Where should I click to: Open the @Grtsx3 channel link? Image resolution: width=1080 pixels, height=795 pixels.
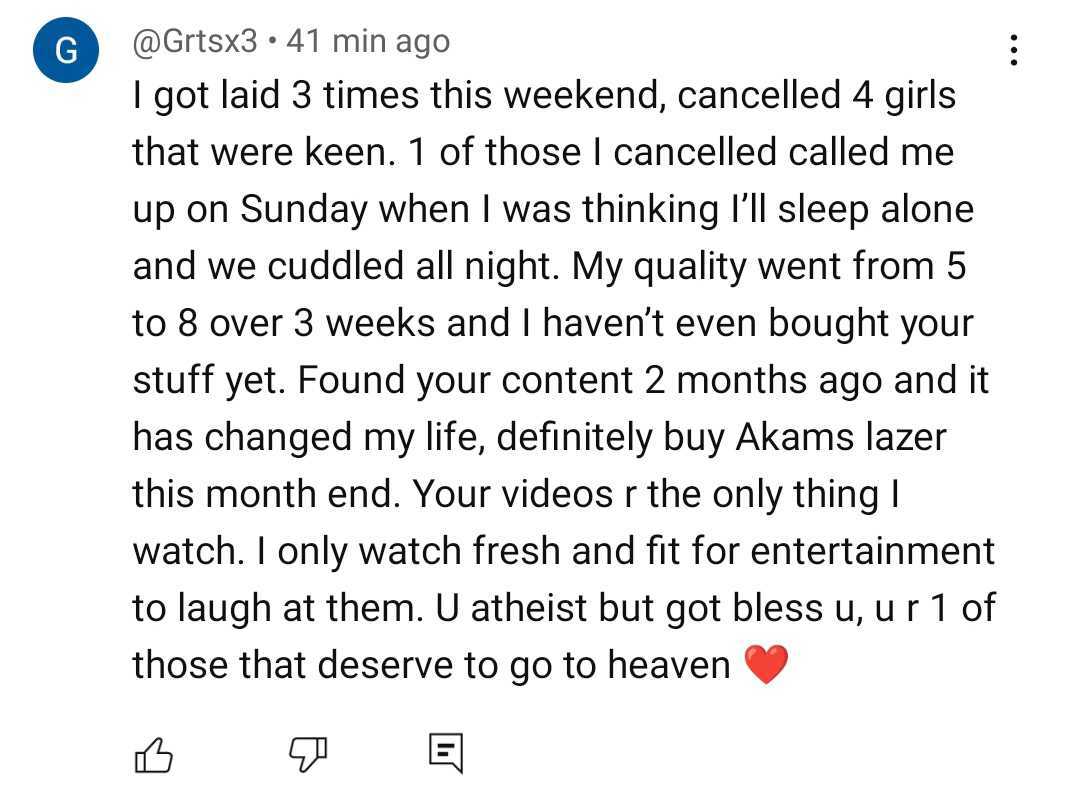click(195, 41)
